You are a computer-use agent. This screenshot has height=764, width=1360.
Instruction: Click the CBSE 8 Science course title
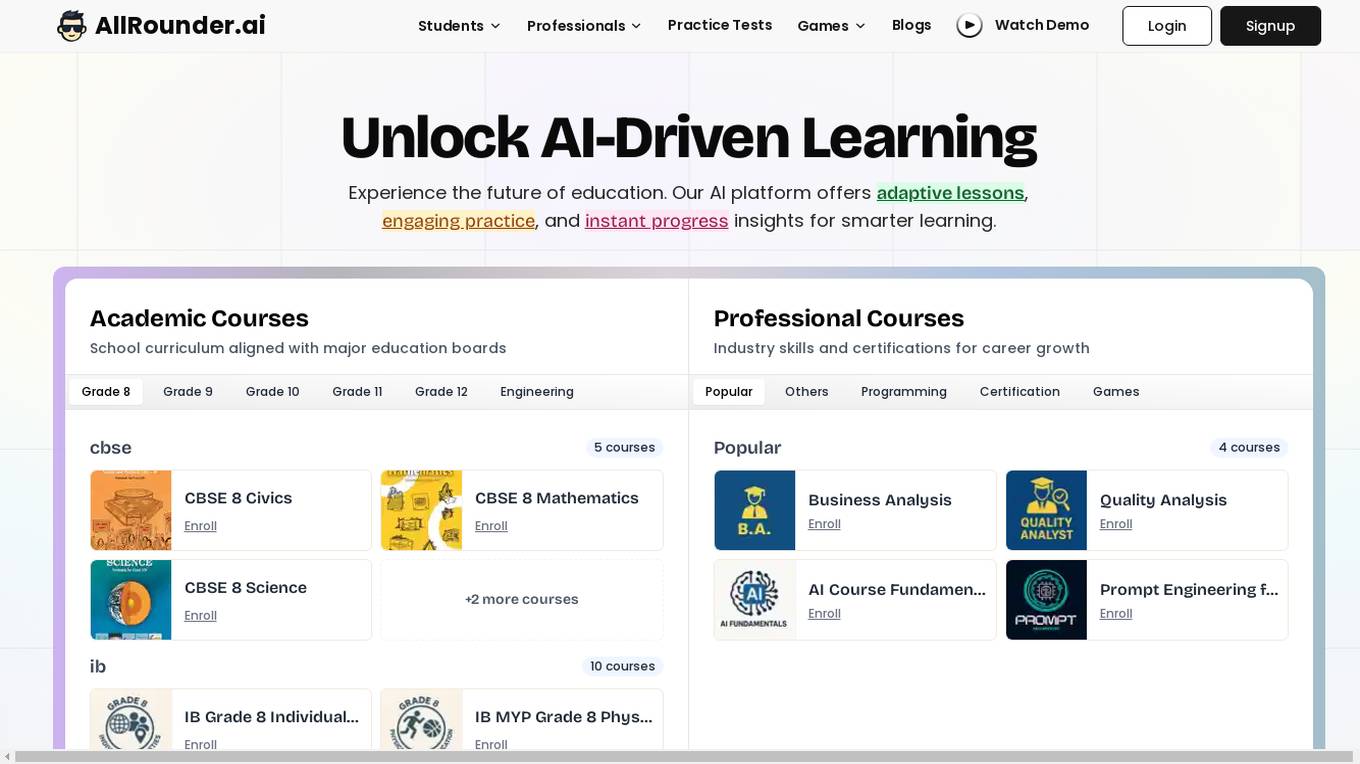(x=245, y=588)
